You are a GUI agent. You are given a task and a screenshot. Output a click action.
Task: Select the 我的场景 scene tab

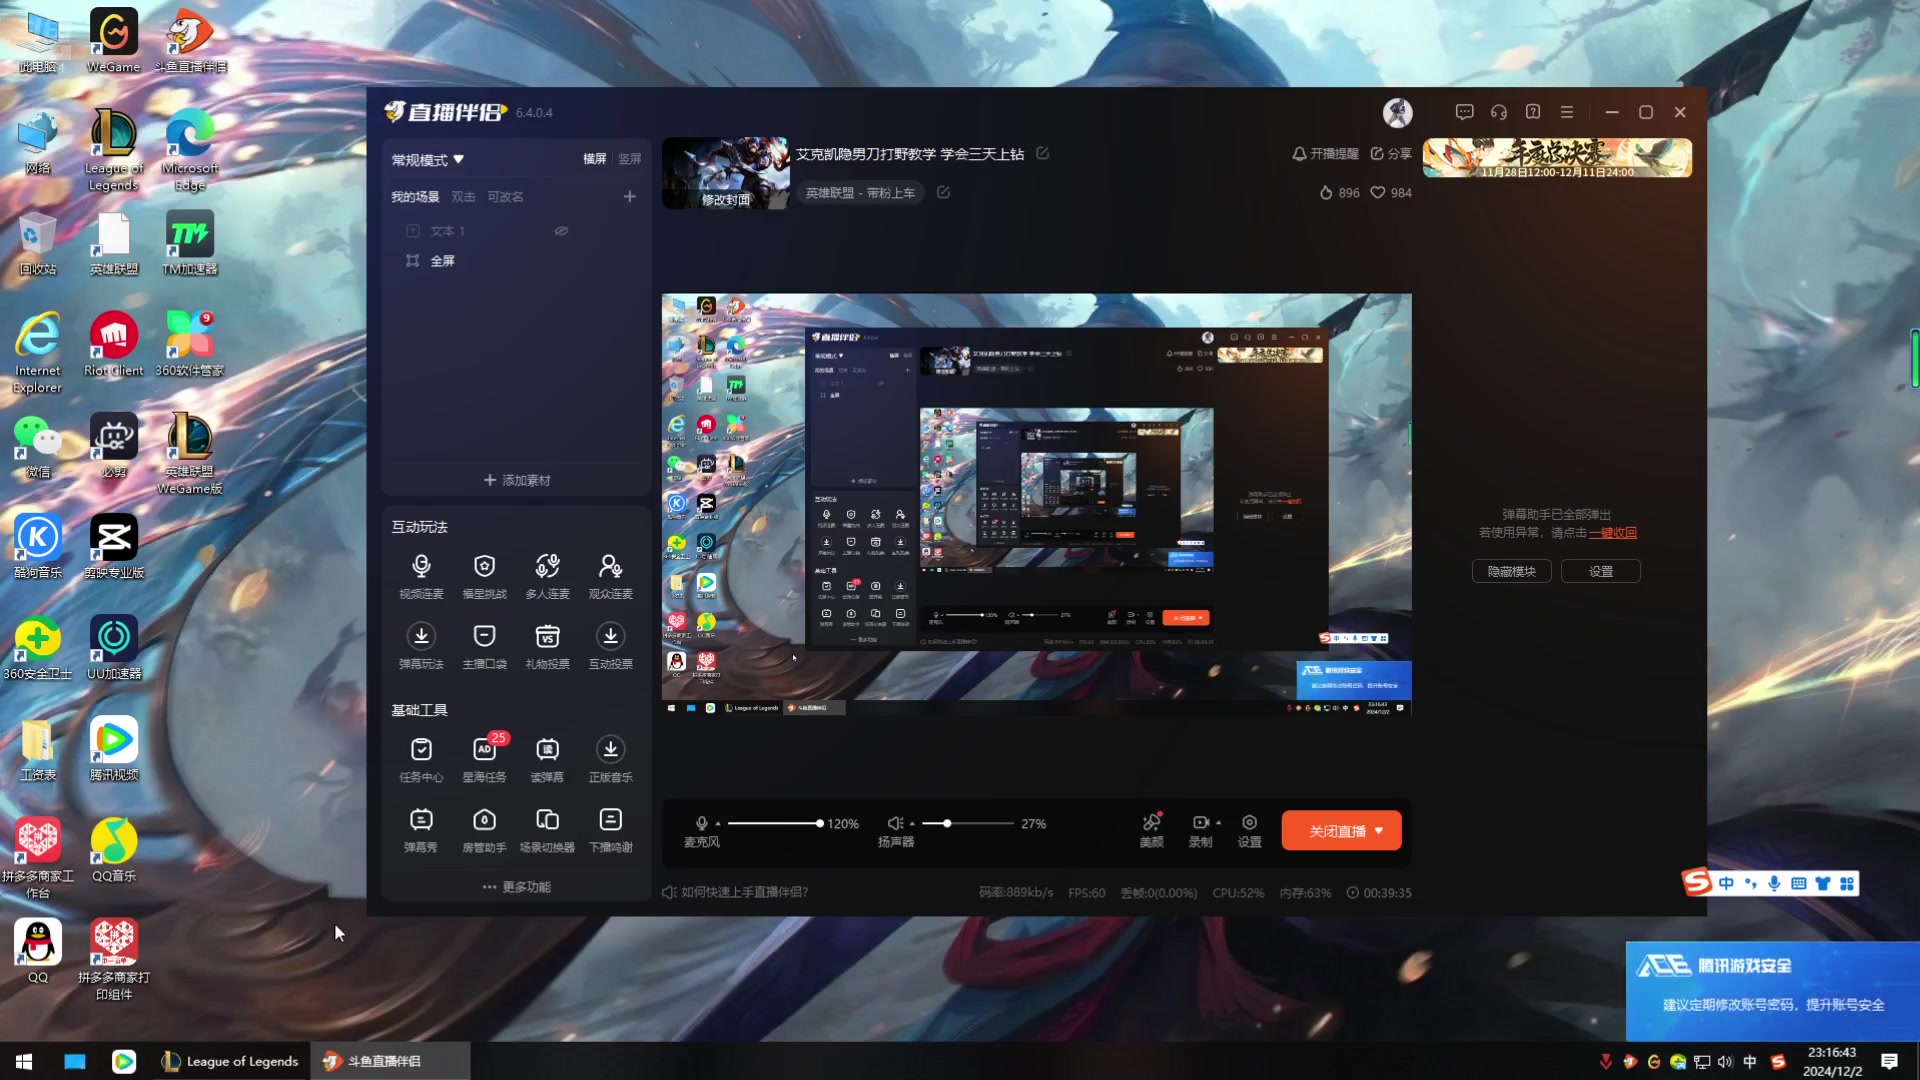415,197
